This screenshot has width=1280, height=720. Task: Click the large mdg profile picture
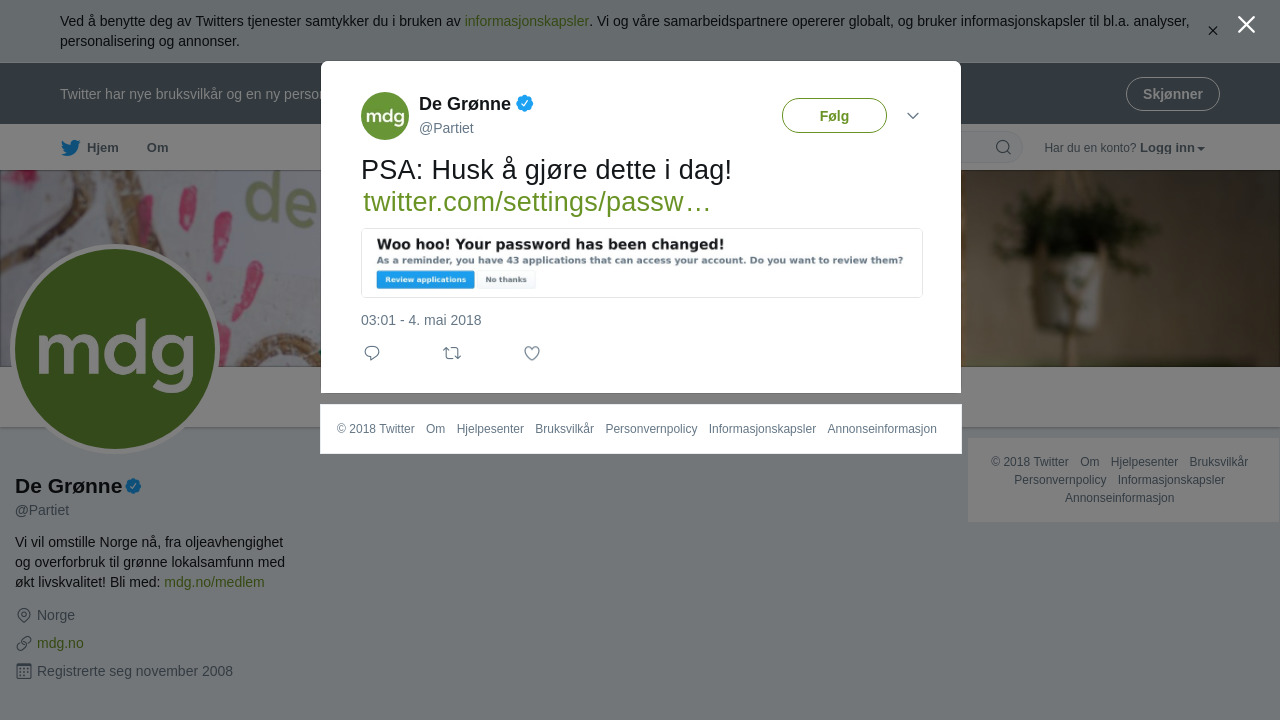click(115, 349)
